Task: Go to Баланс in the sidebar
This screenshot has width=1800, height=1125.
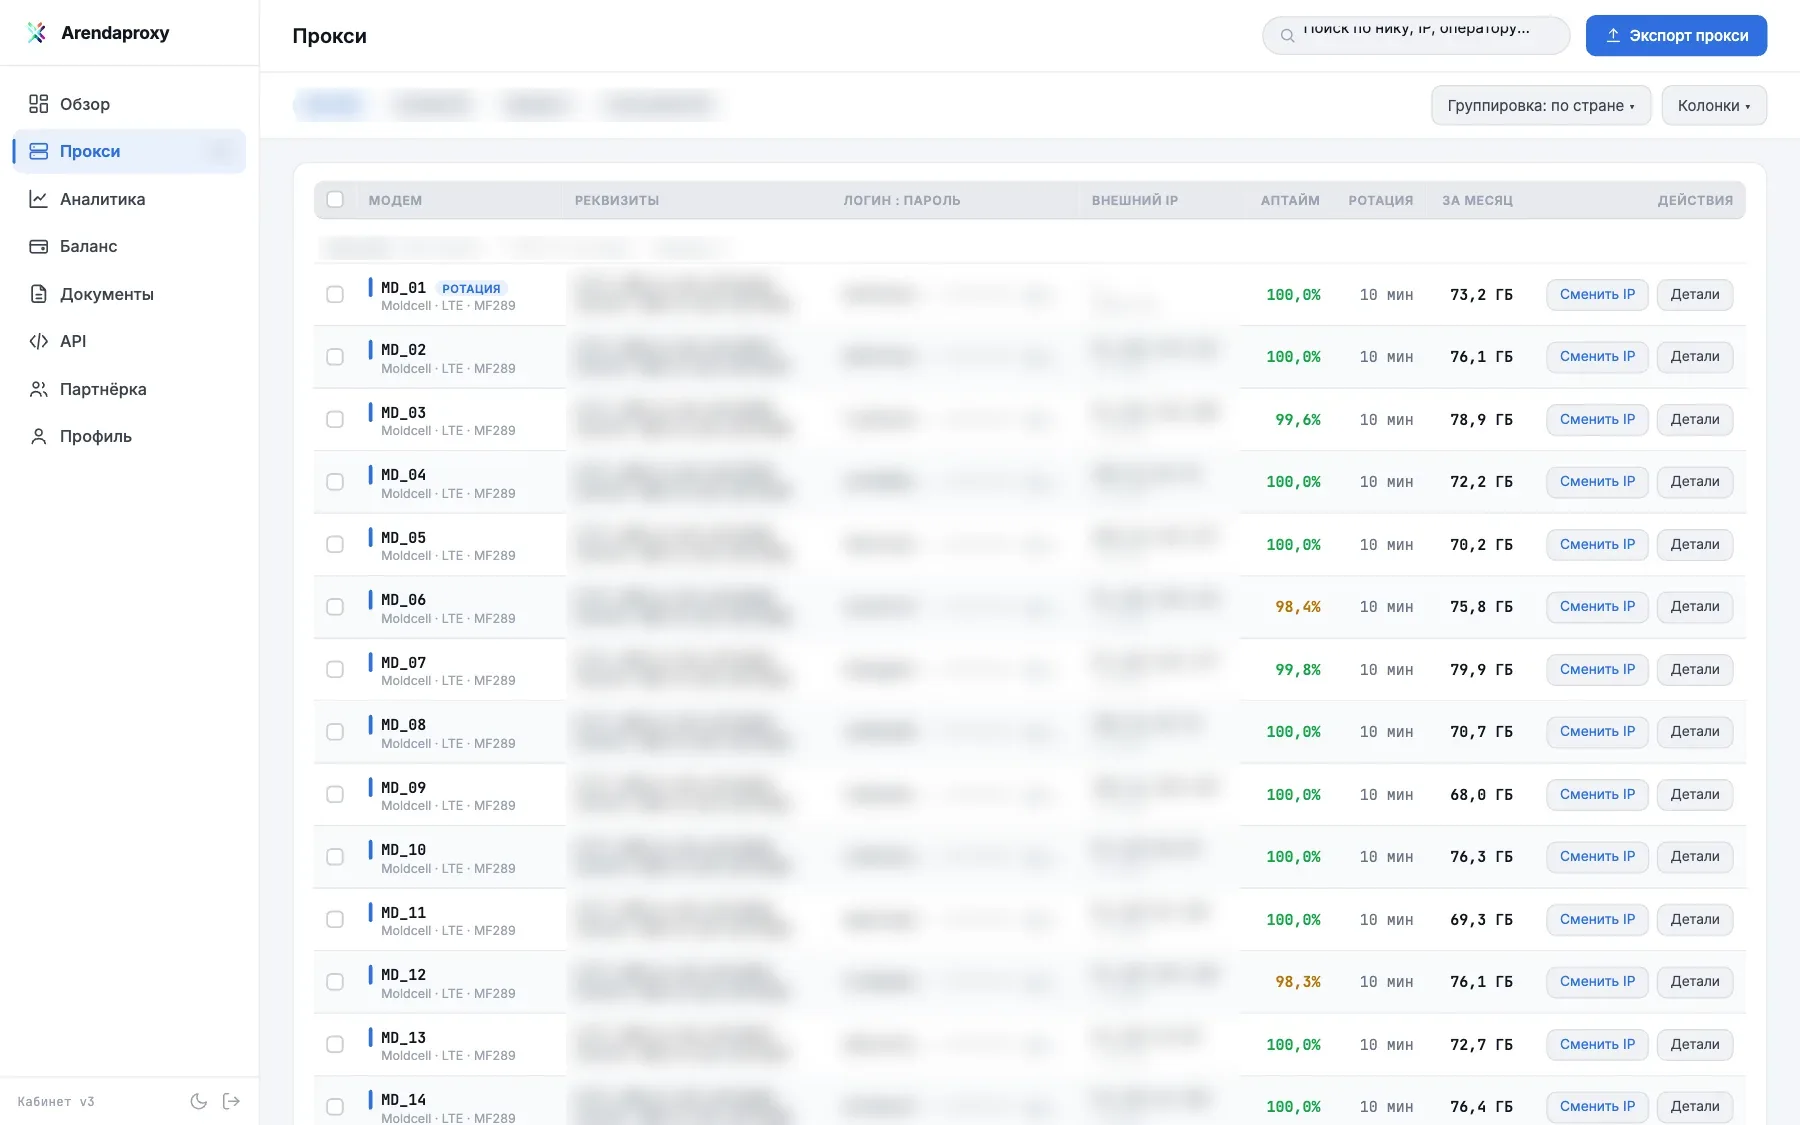Action: [x=129, y=246]
